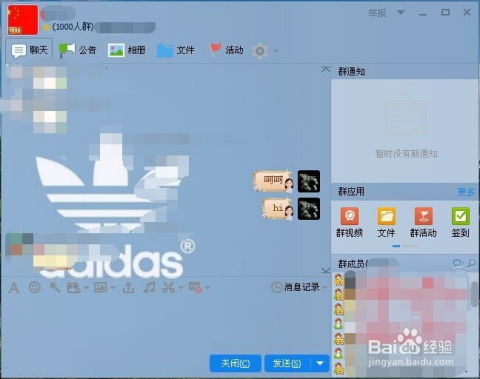Viewport: 480px width, 379px height.
Task: Click the music note icon
Action: coord(149,287)
